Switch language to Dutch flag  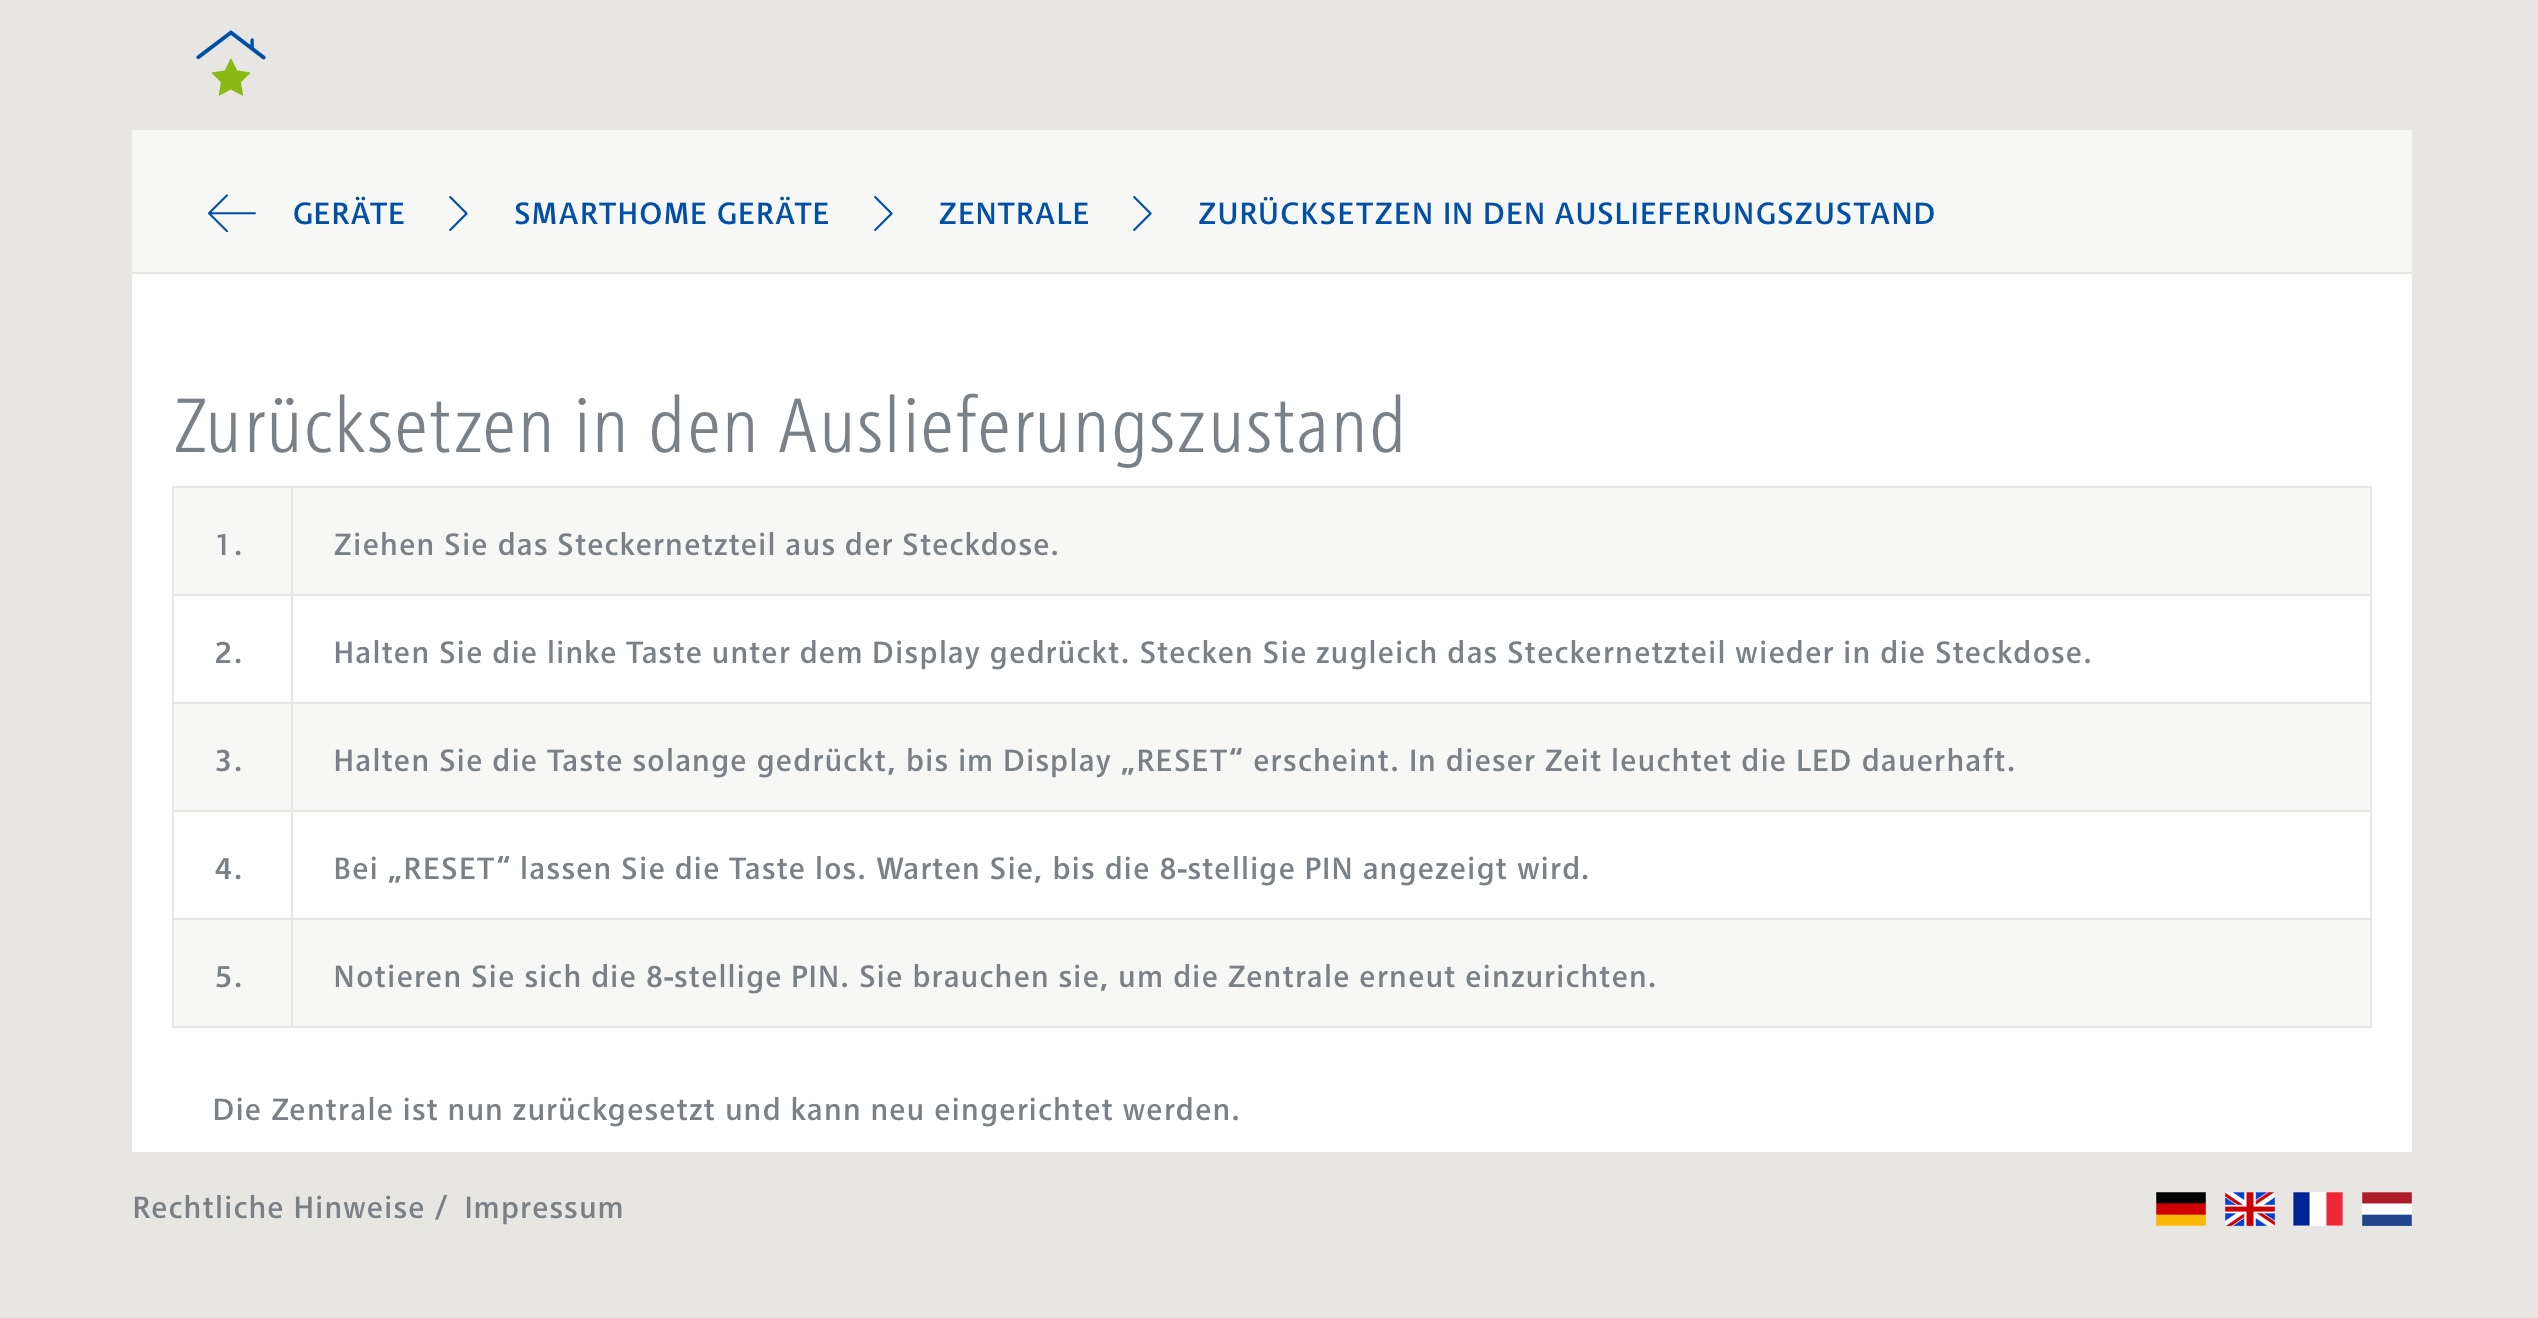click(x=2386, y=1208)
